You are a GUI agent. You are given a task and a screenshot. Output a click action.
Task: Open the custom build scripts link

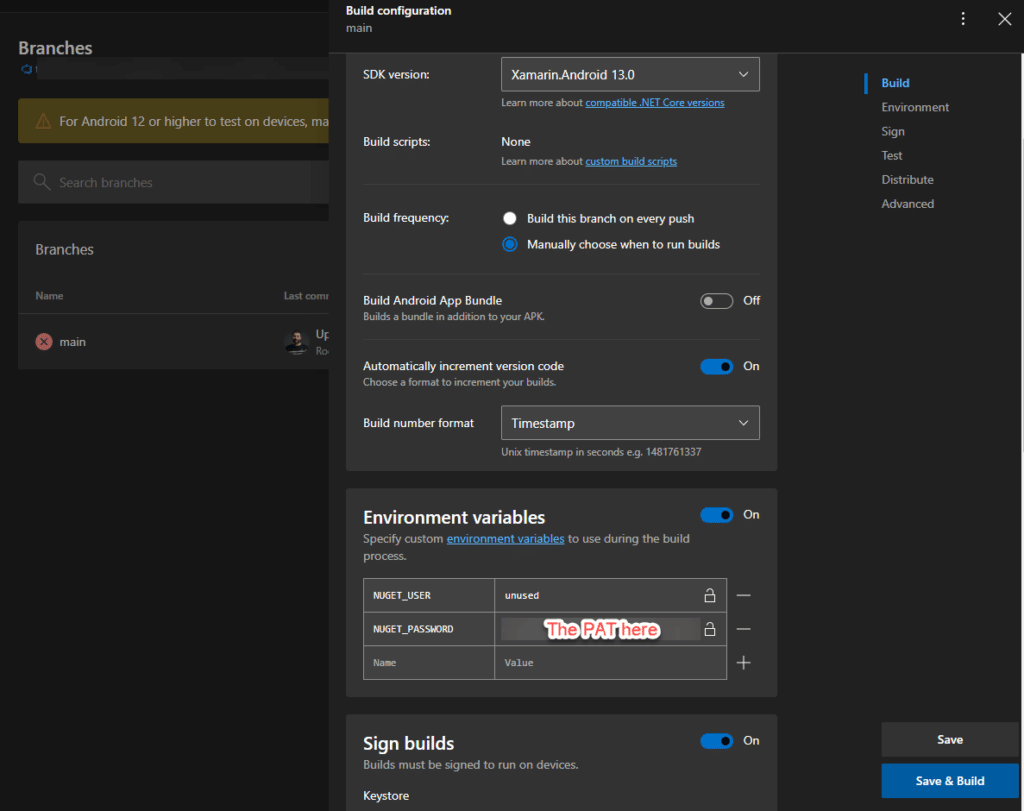(x=631, y=161)
